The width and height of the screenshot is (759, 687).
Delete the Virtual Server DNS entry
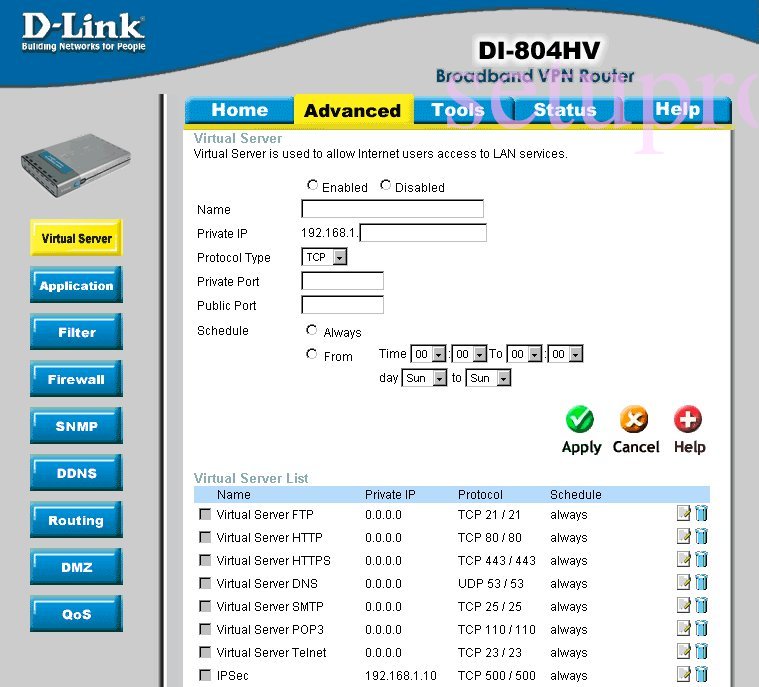(x=701, y=582)
